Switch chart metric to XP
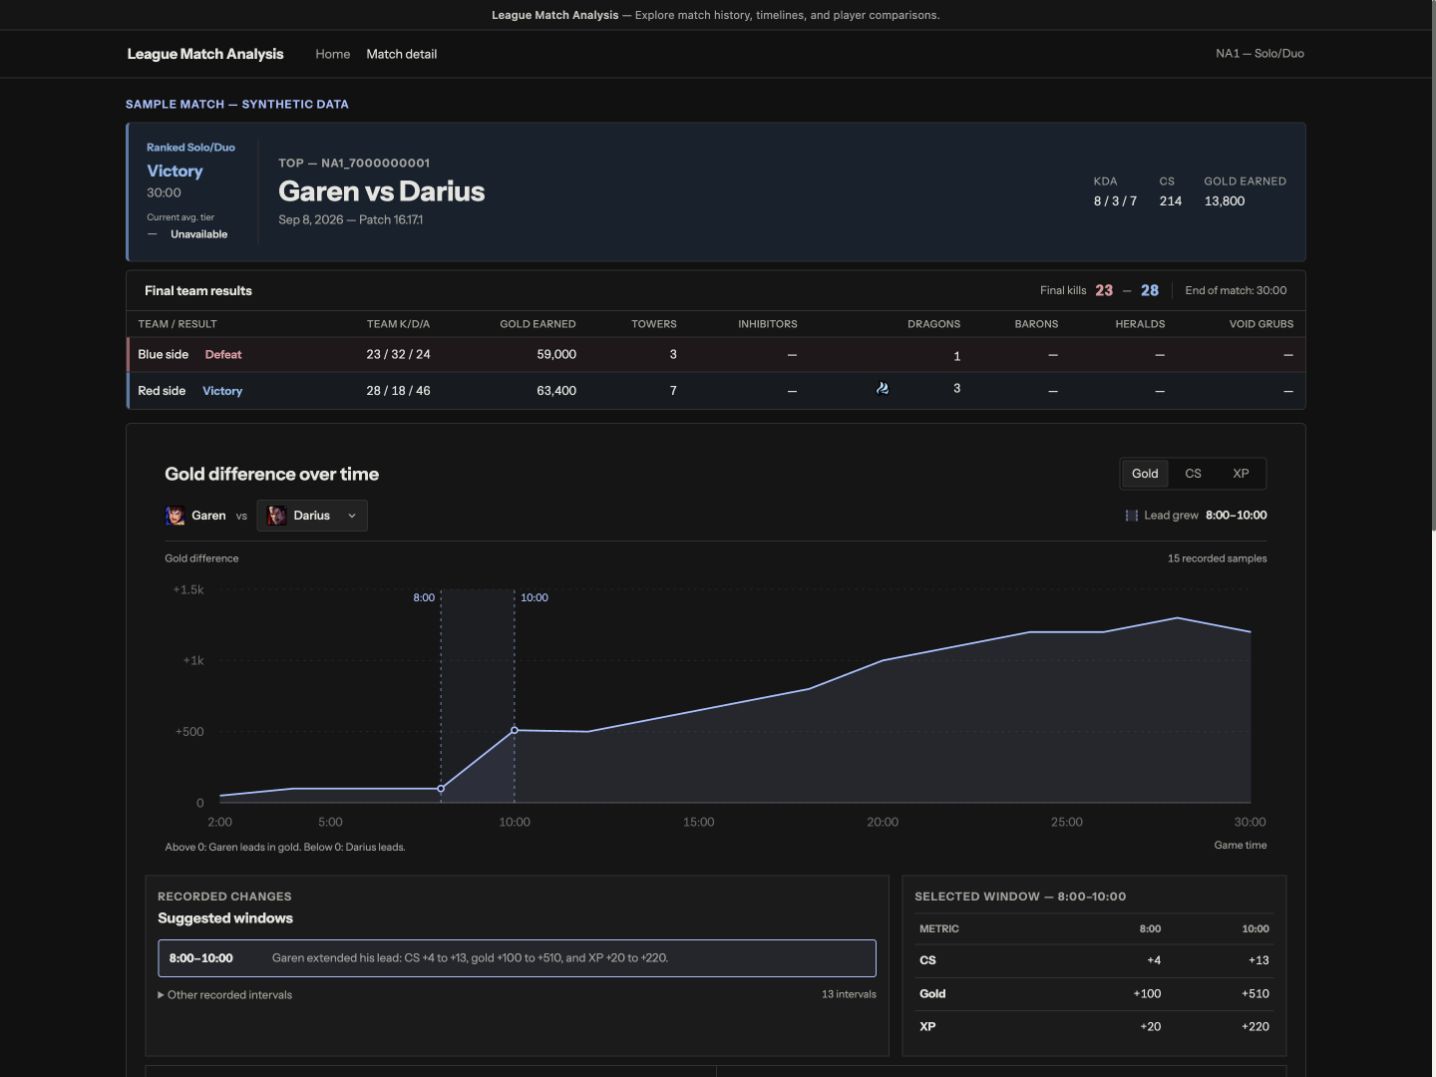This screenshot has height=1077, width=1436. pyautogui.click(x=1241, y=474)
